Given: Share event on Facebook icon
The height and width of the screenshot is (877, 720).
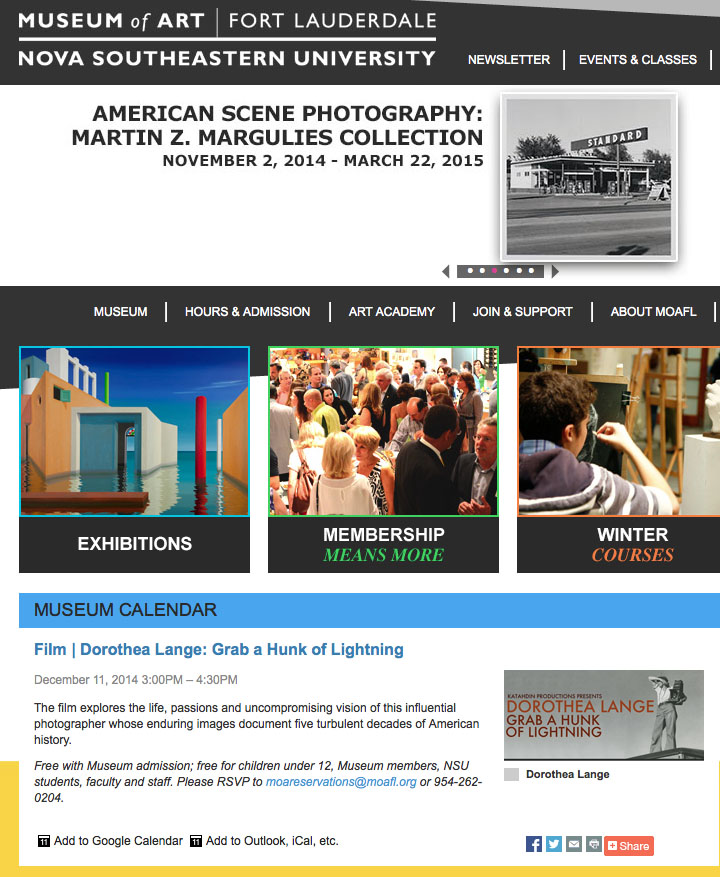Looking at the screenshot, I should coord(534,844).
